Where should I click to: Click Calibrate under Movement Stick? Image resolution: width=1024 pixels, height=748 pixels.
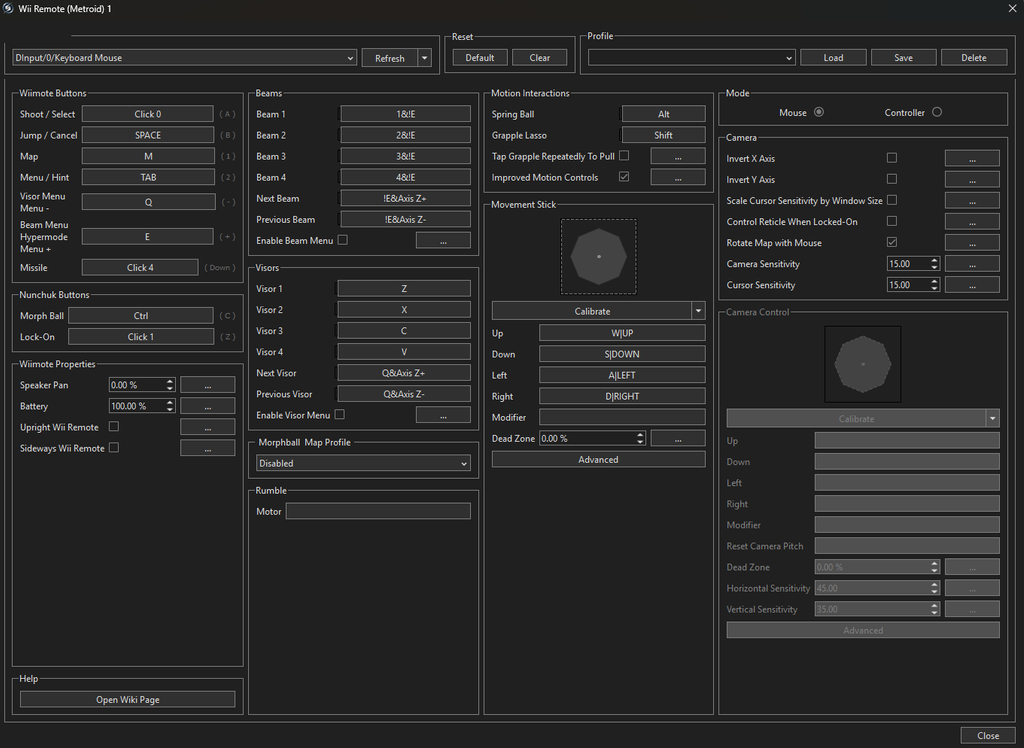pos(591,311)
